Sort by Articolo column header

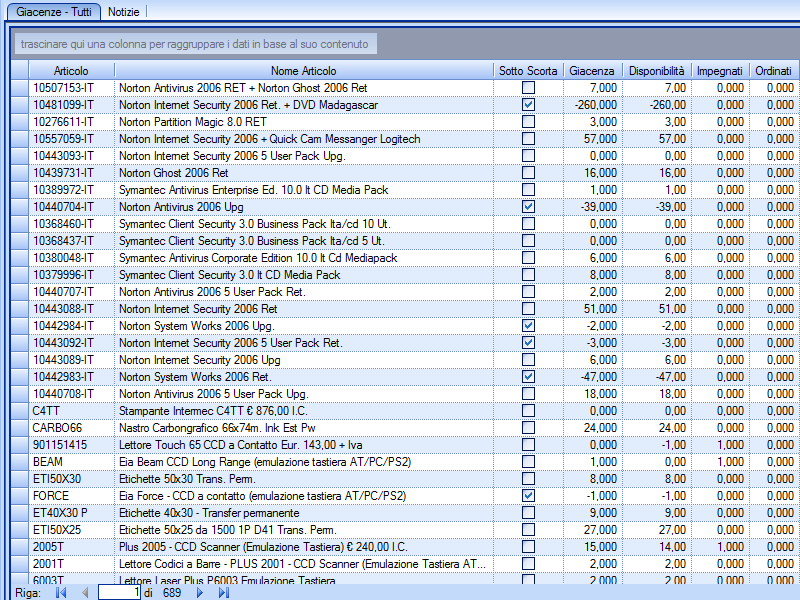pos(71,70)
